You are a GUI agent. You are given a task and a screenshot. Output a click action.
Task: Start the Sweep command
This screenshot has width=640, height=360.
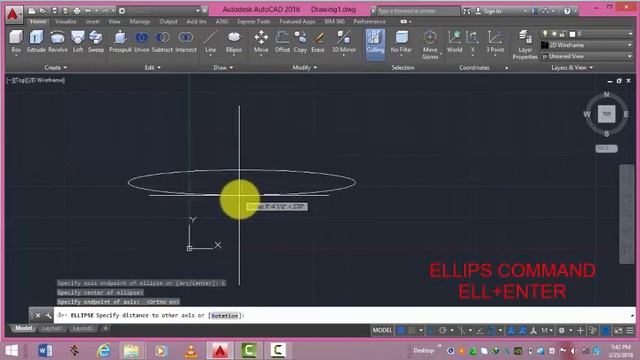tap(96, 42)
